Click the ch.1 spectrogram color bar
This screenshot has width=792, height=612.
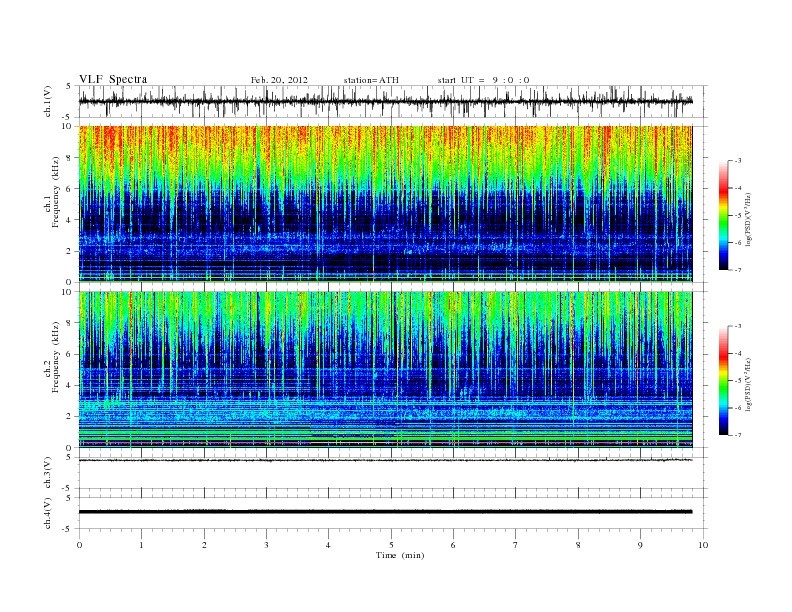tap(724, 215)
